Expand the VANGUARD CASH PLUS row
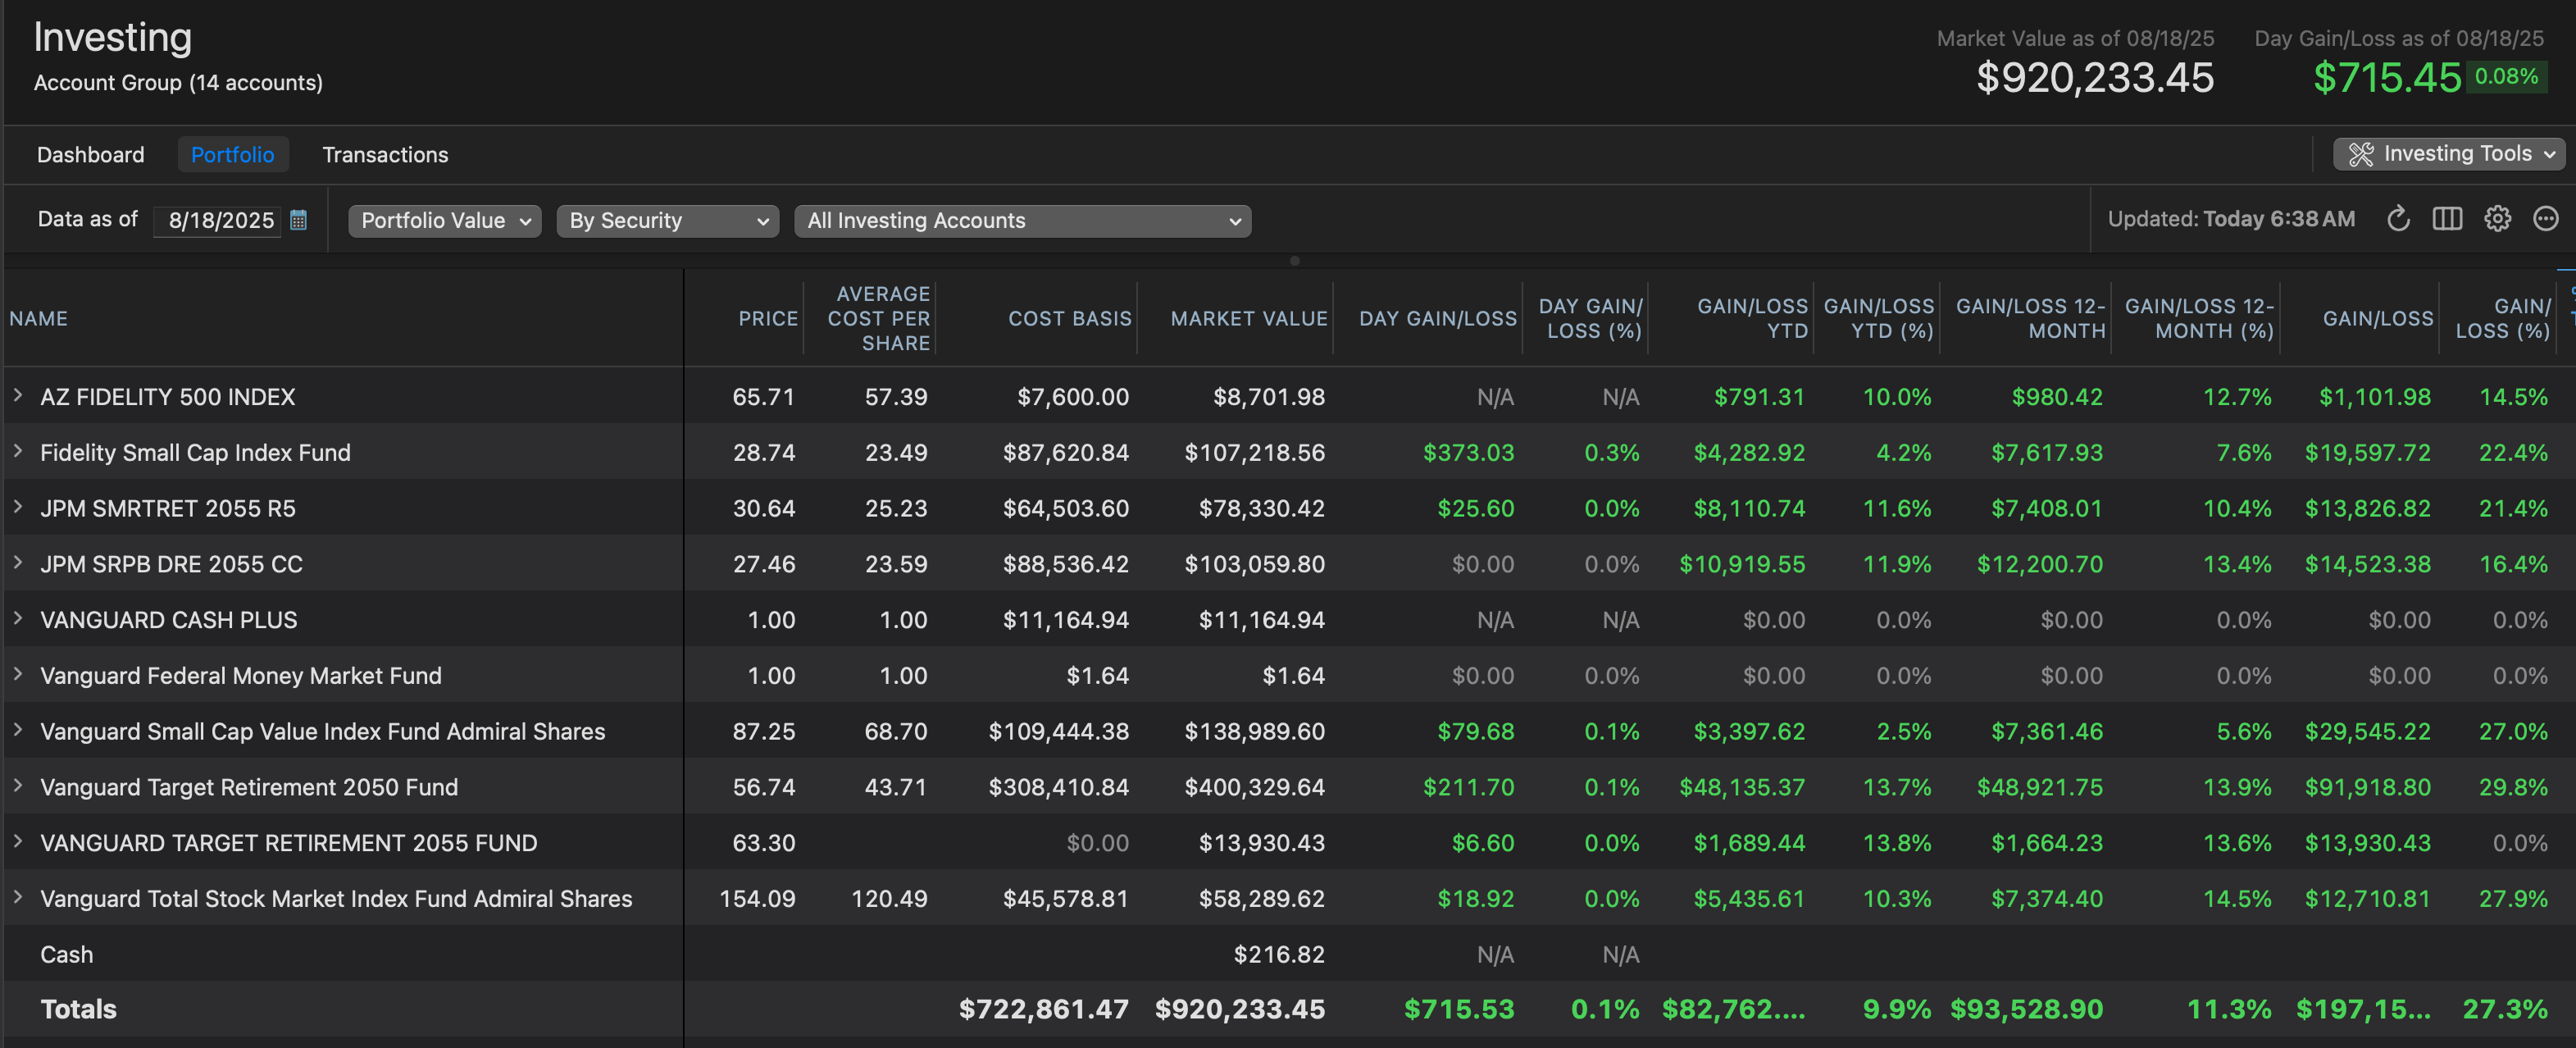This screenshot has height=1048, width=2576. tap(18, 619)
